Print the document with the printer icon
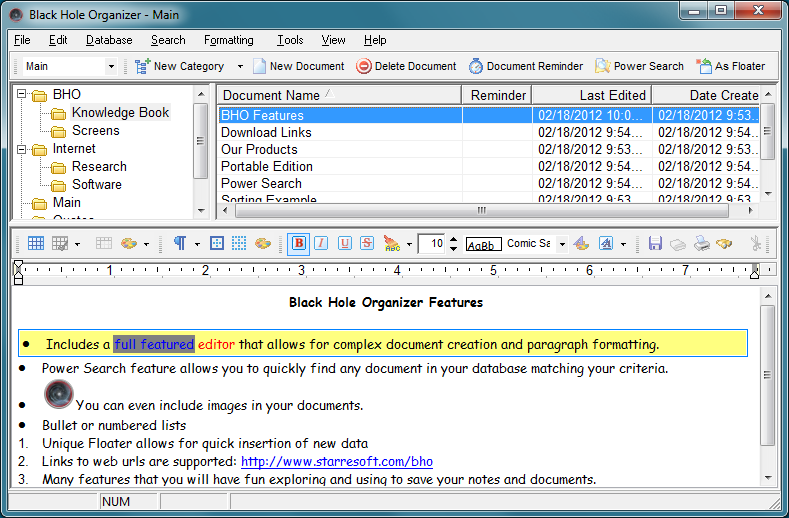Screen dimensions: 789x518 [x=701, y=244]
